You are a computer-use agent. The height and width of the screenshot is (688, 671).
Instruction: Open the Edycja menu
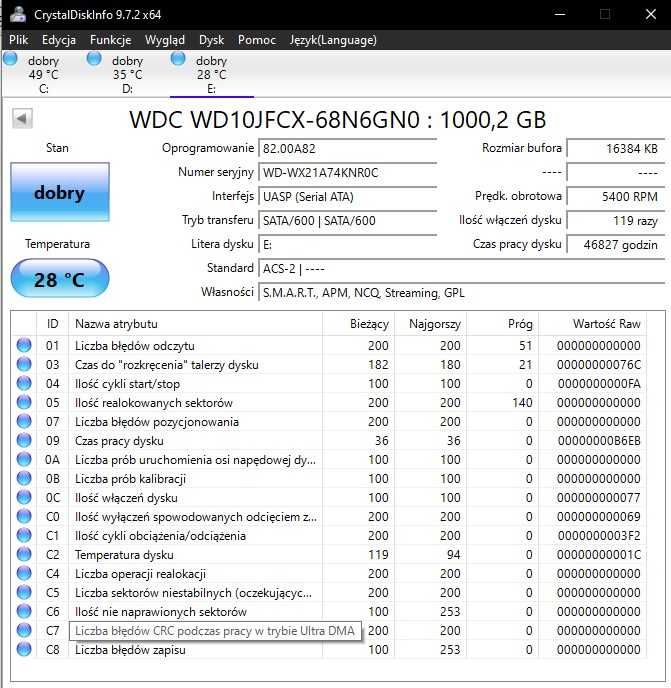(59, 40)
